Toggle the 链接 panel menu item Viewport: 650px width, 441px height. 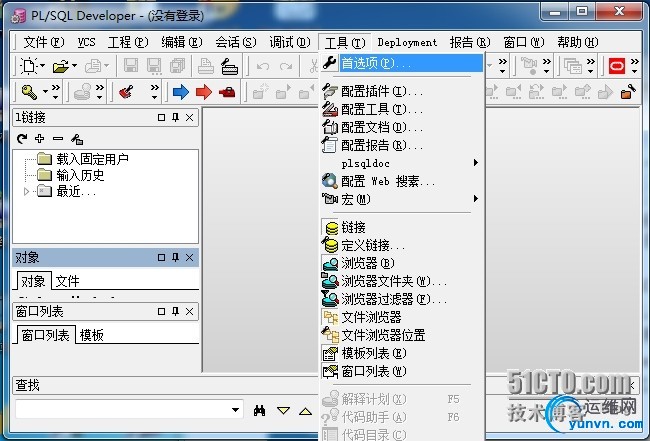click(x=402, y=227)
